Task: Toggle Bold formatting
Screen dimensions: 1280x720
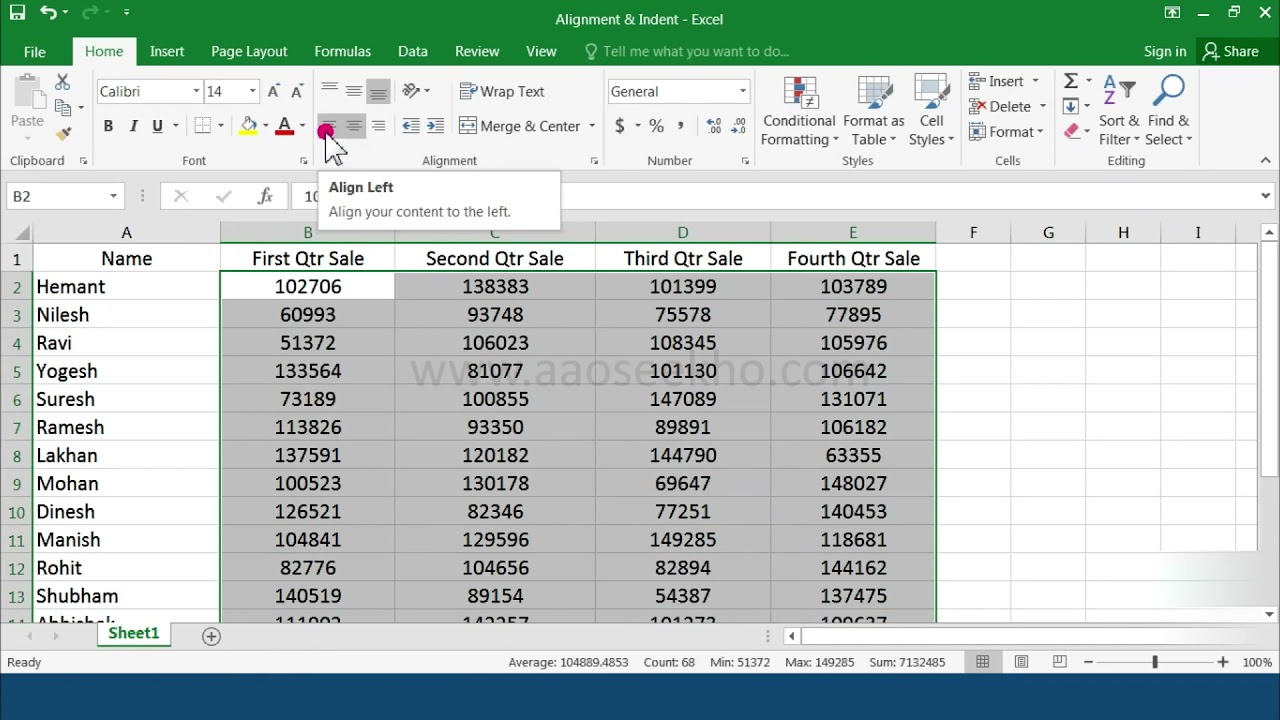Action: [108, 126]
